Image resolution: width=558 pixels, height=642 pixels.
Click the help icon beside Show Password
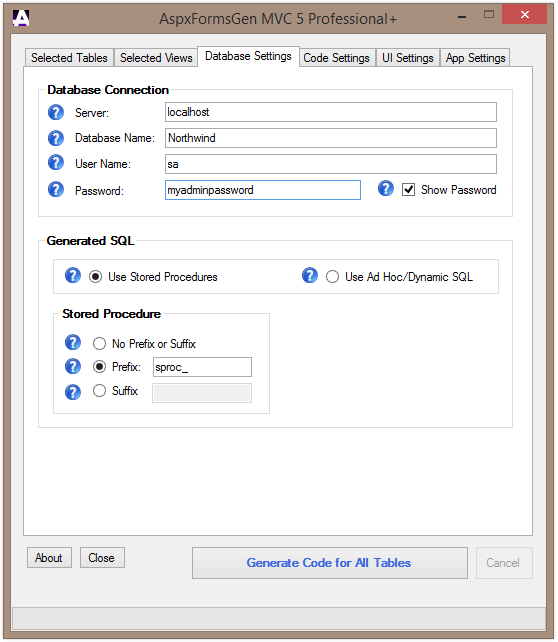386,189
